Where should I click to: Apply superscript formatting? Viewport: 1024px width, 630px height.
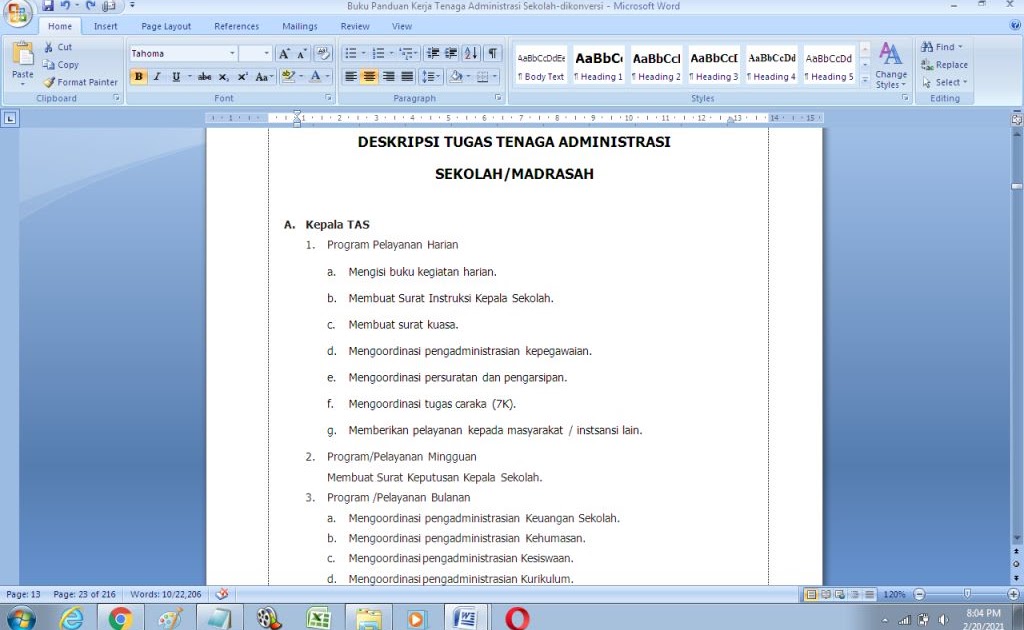click(242, 76)
